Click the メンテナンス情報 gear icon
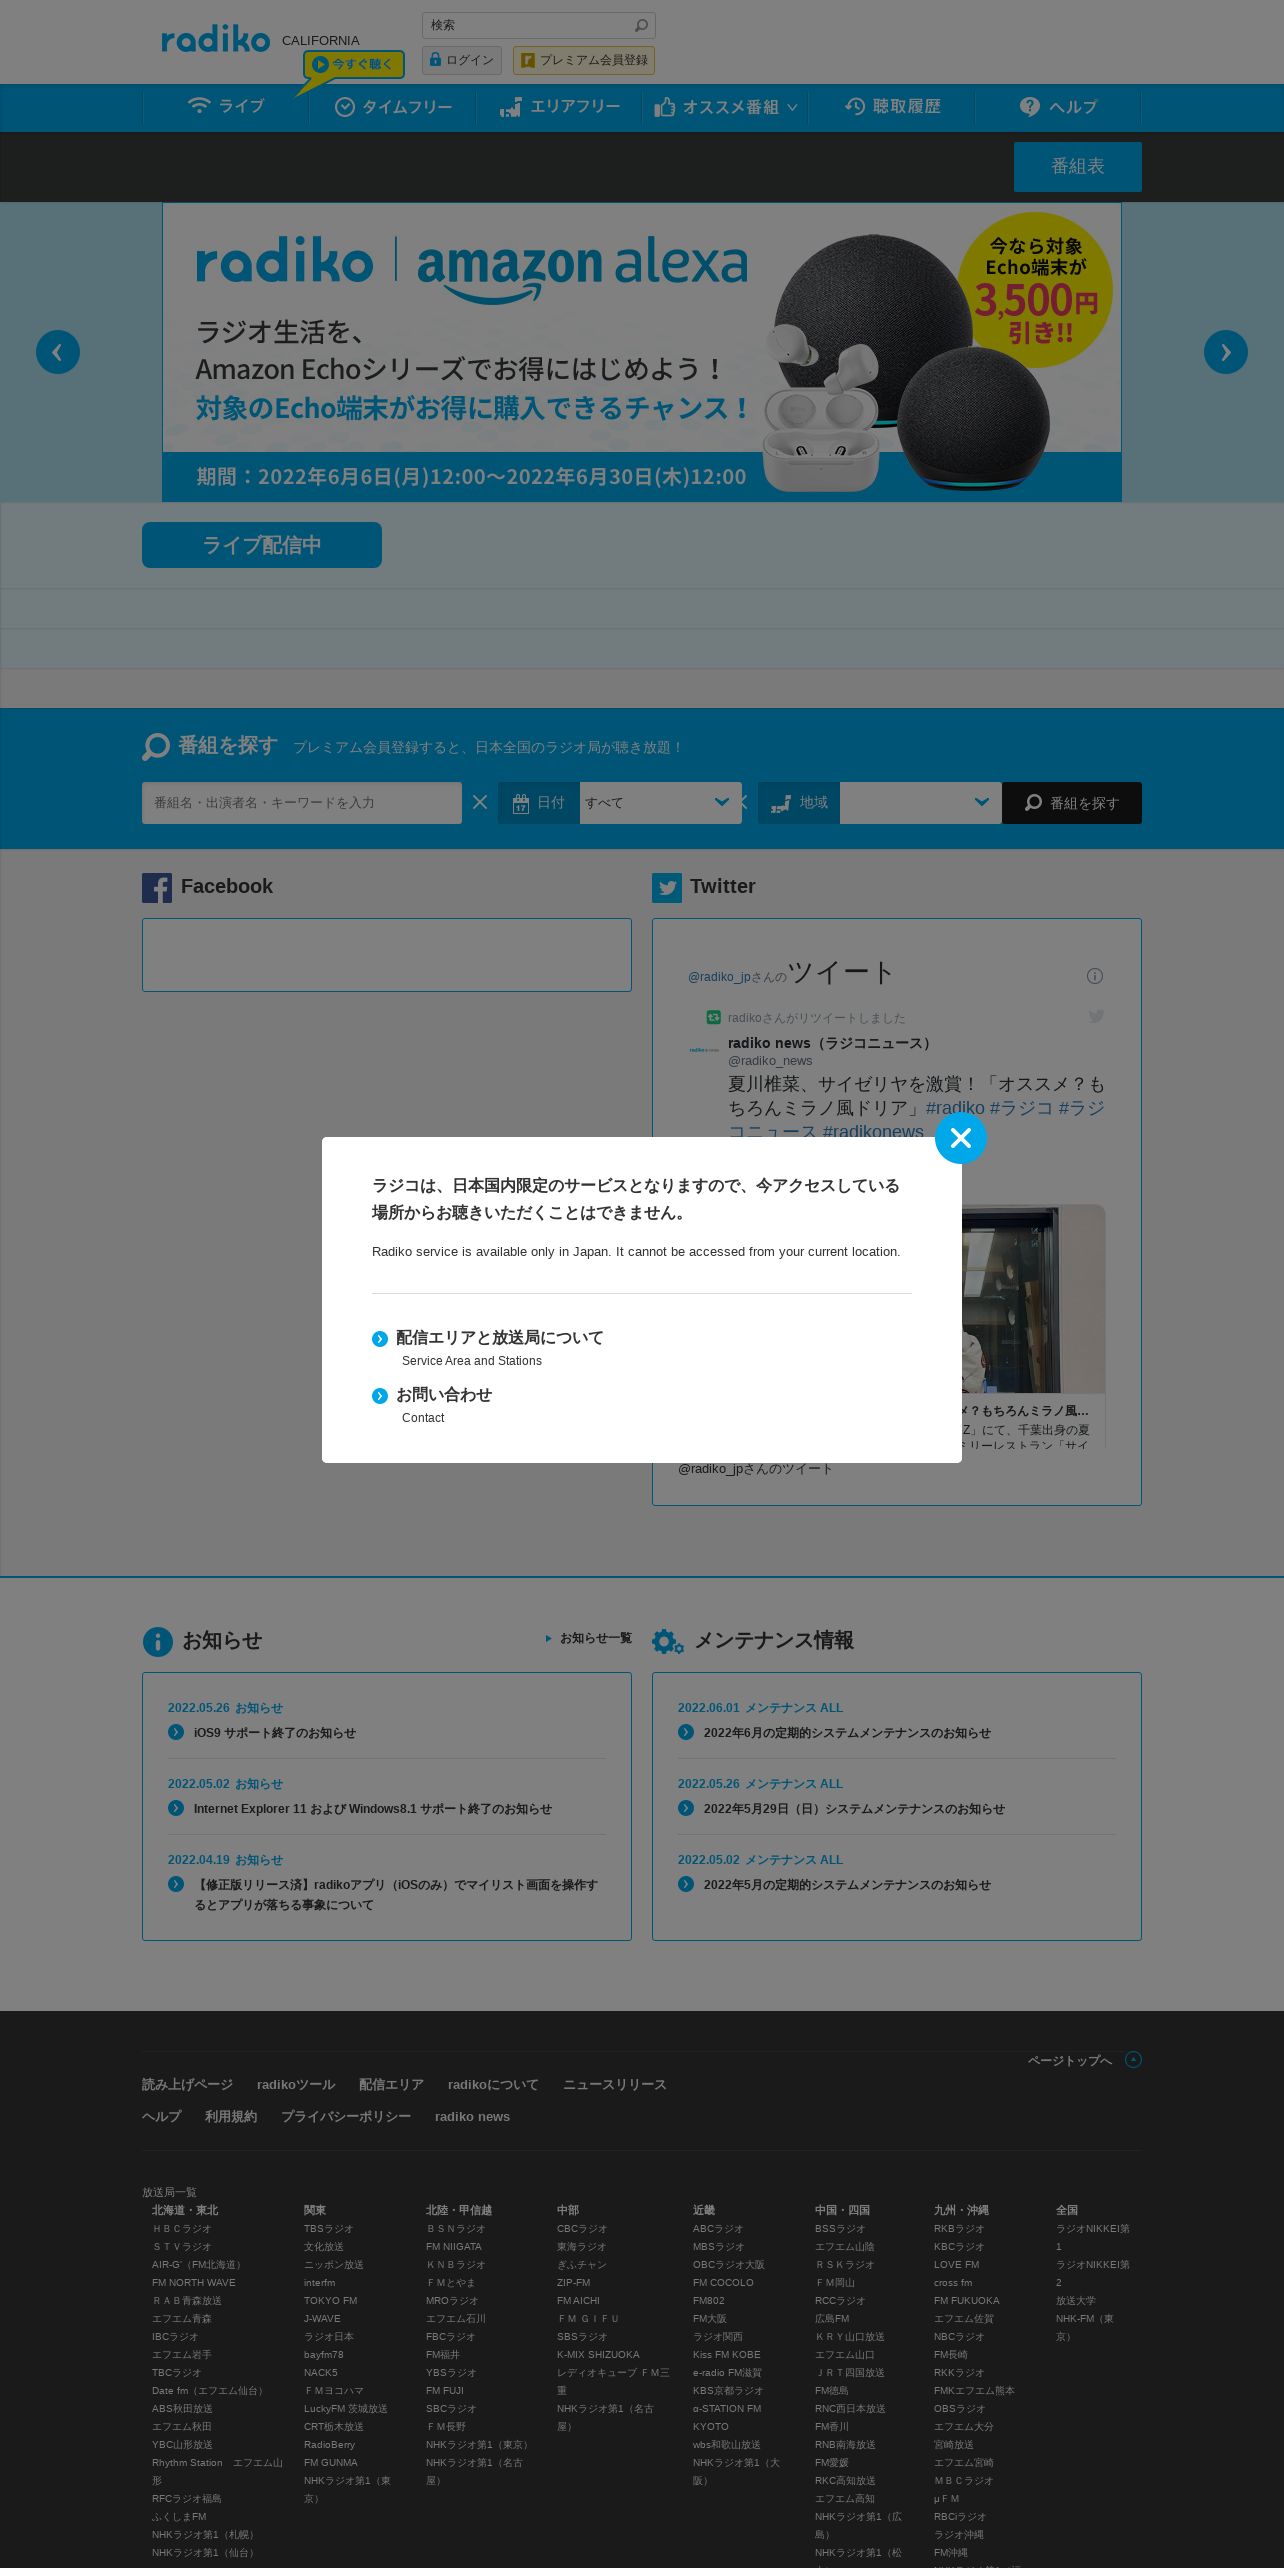Screen dimensions: 1284x2568 668,1641
